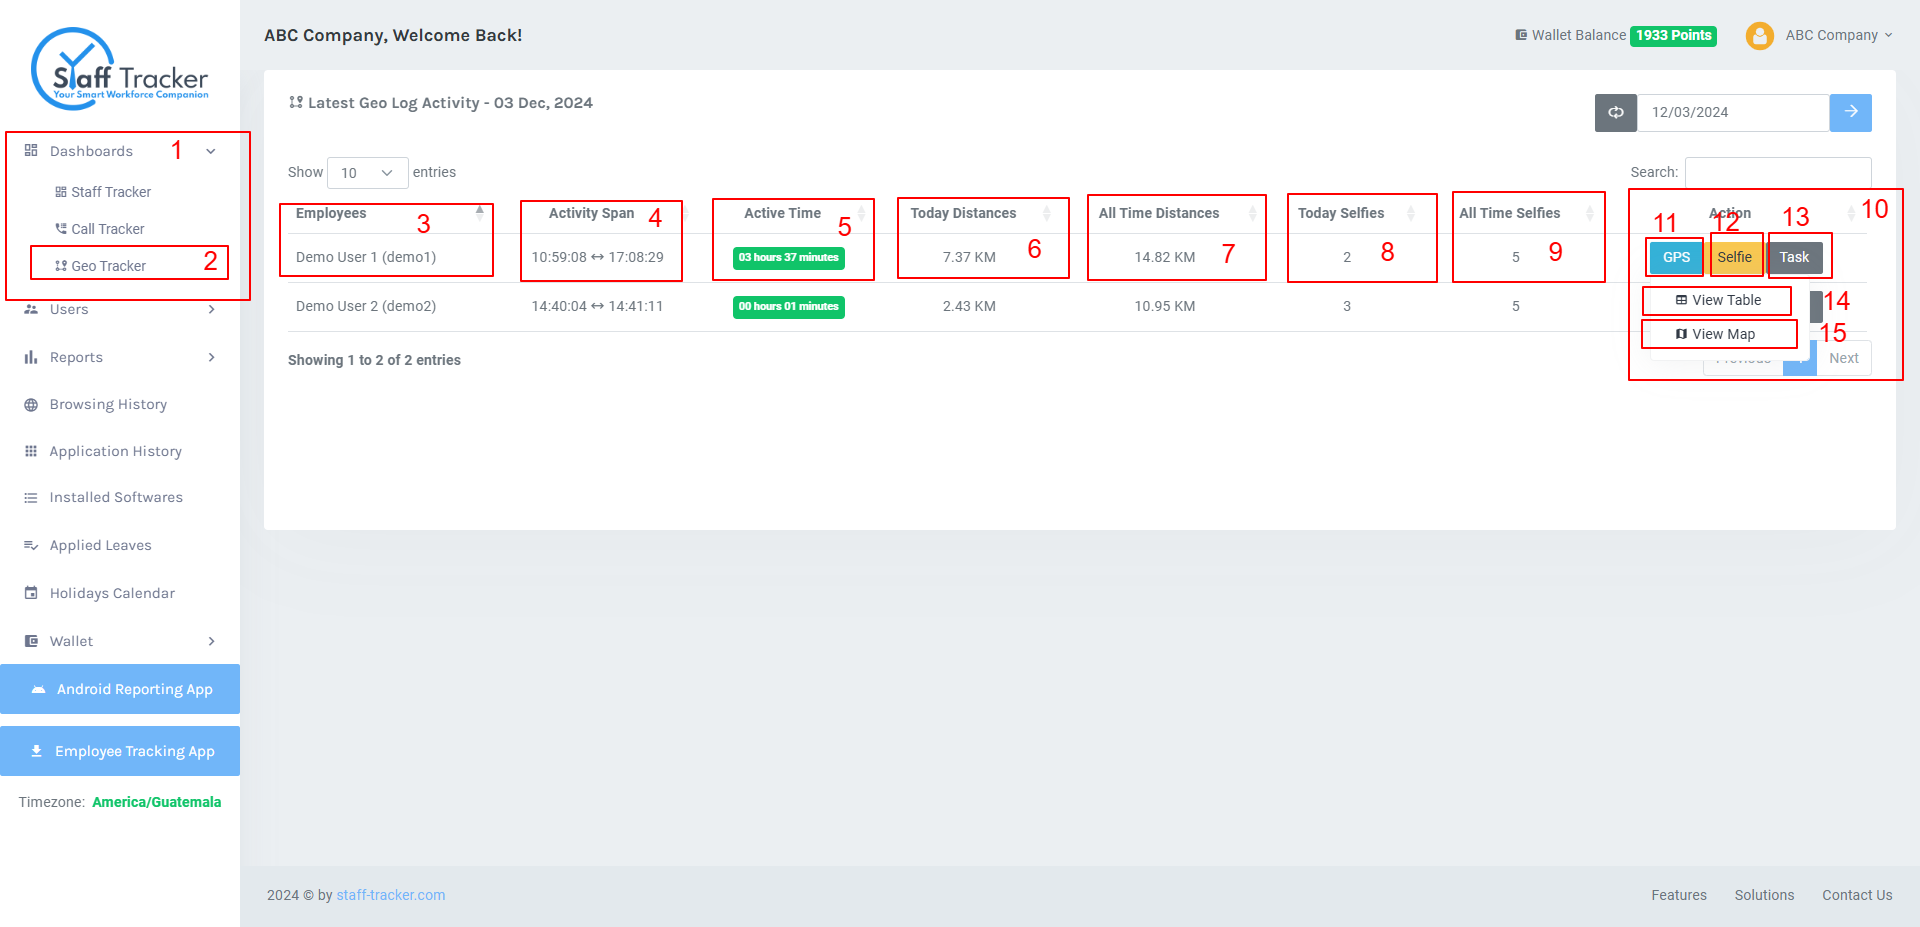Viewport: 1920px width, 927px height.
Task: Click the GPS button for Demo User 1
Action: (x=1676, y=257)
